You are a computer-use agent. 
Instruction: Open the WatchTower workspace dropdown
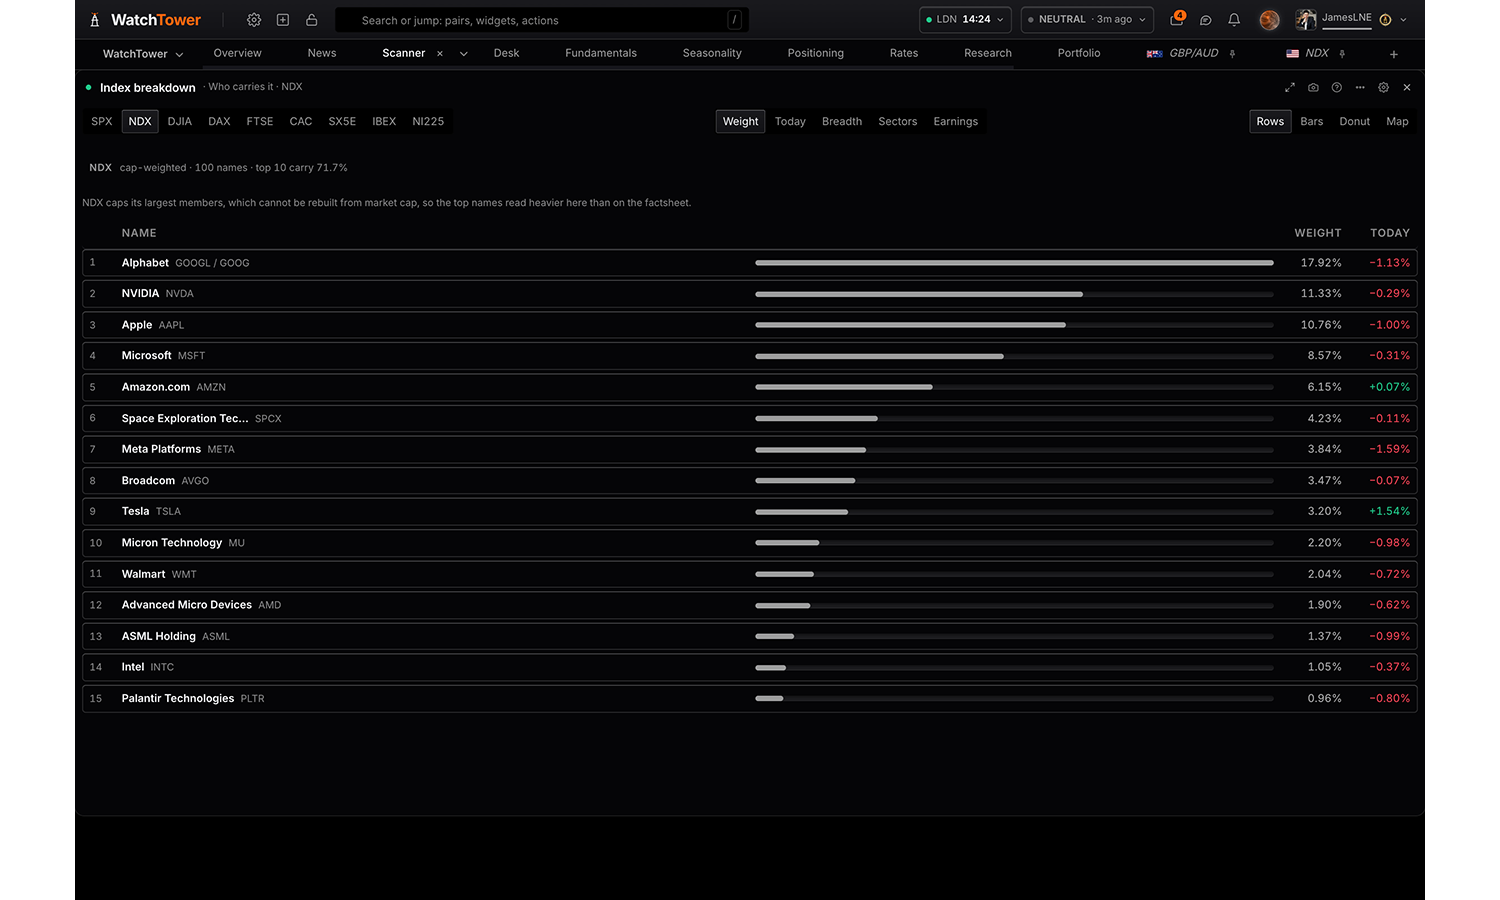[x=143, y=54]
